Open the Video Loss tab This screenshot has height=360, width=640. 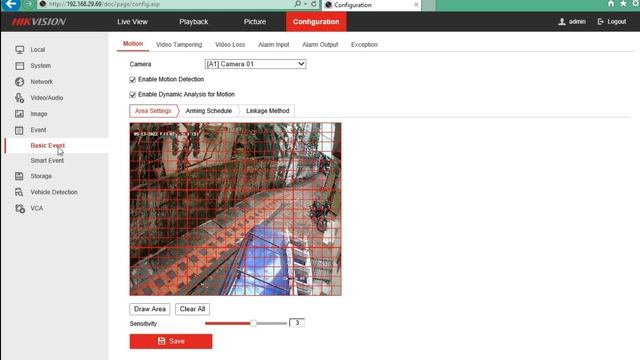pyautogui.click(x=230, y=44)
